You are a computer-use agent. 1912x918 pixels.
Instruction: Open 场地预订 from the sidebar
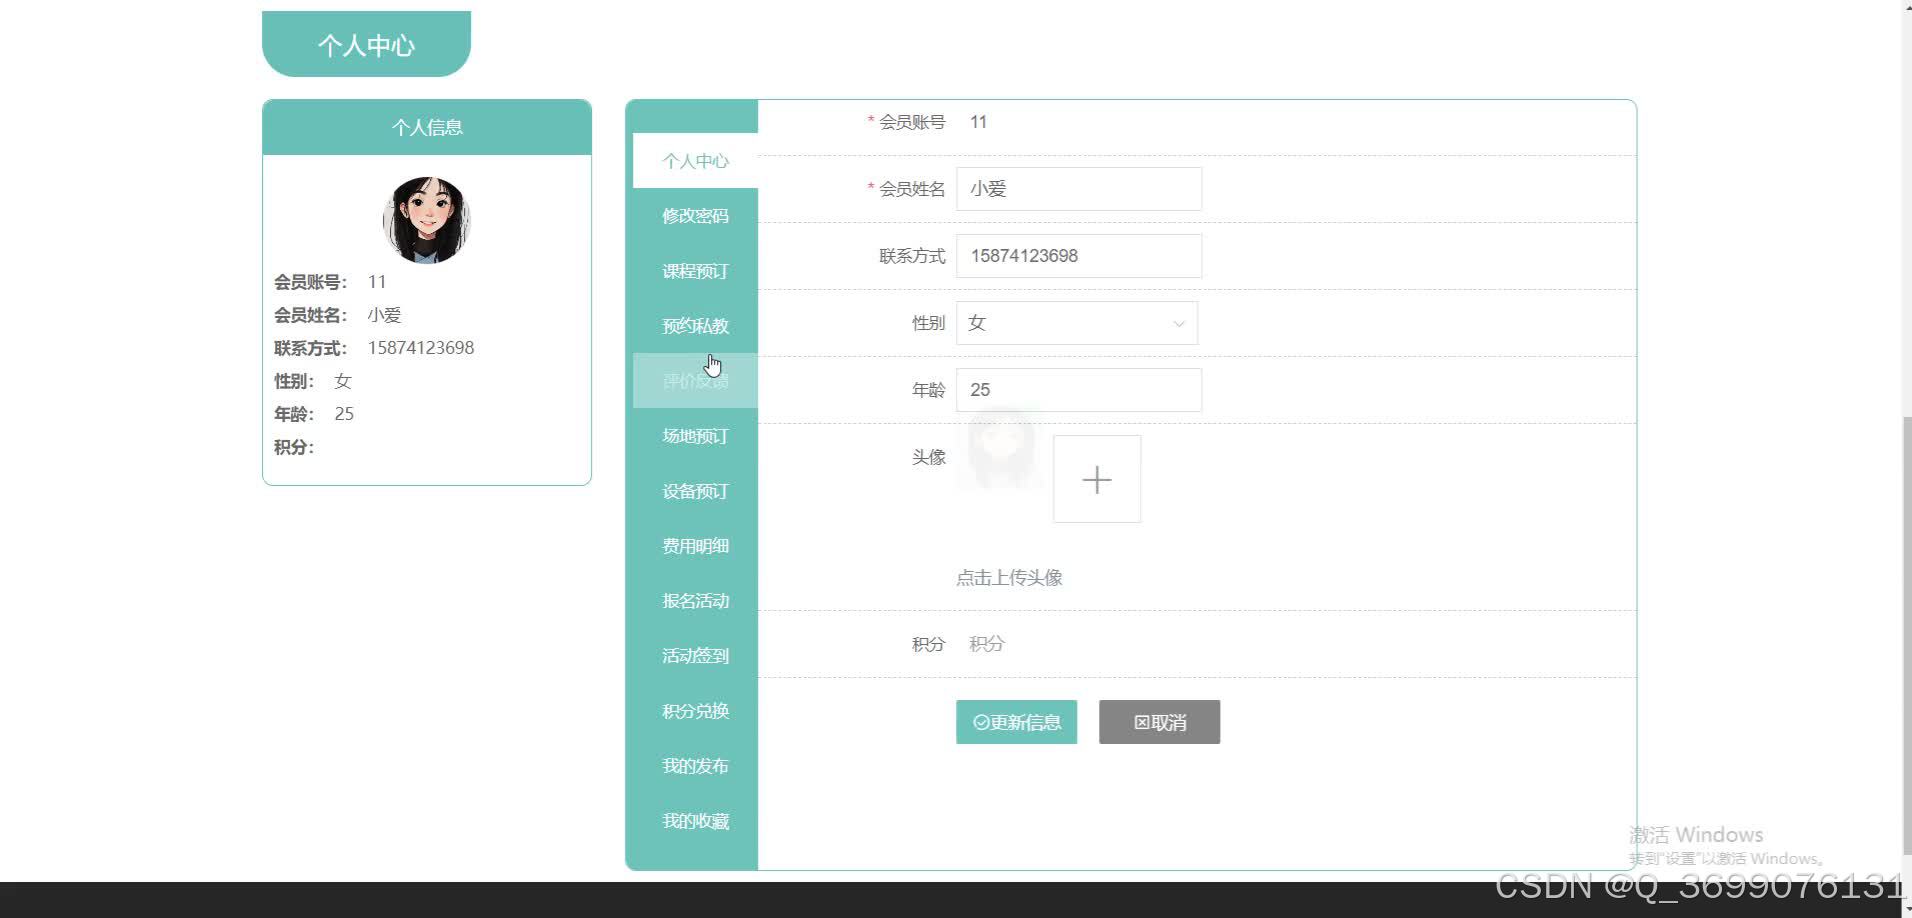pyautogui.click(x=695, y=435)
